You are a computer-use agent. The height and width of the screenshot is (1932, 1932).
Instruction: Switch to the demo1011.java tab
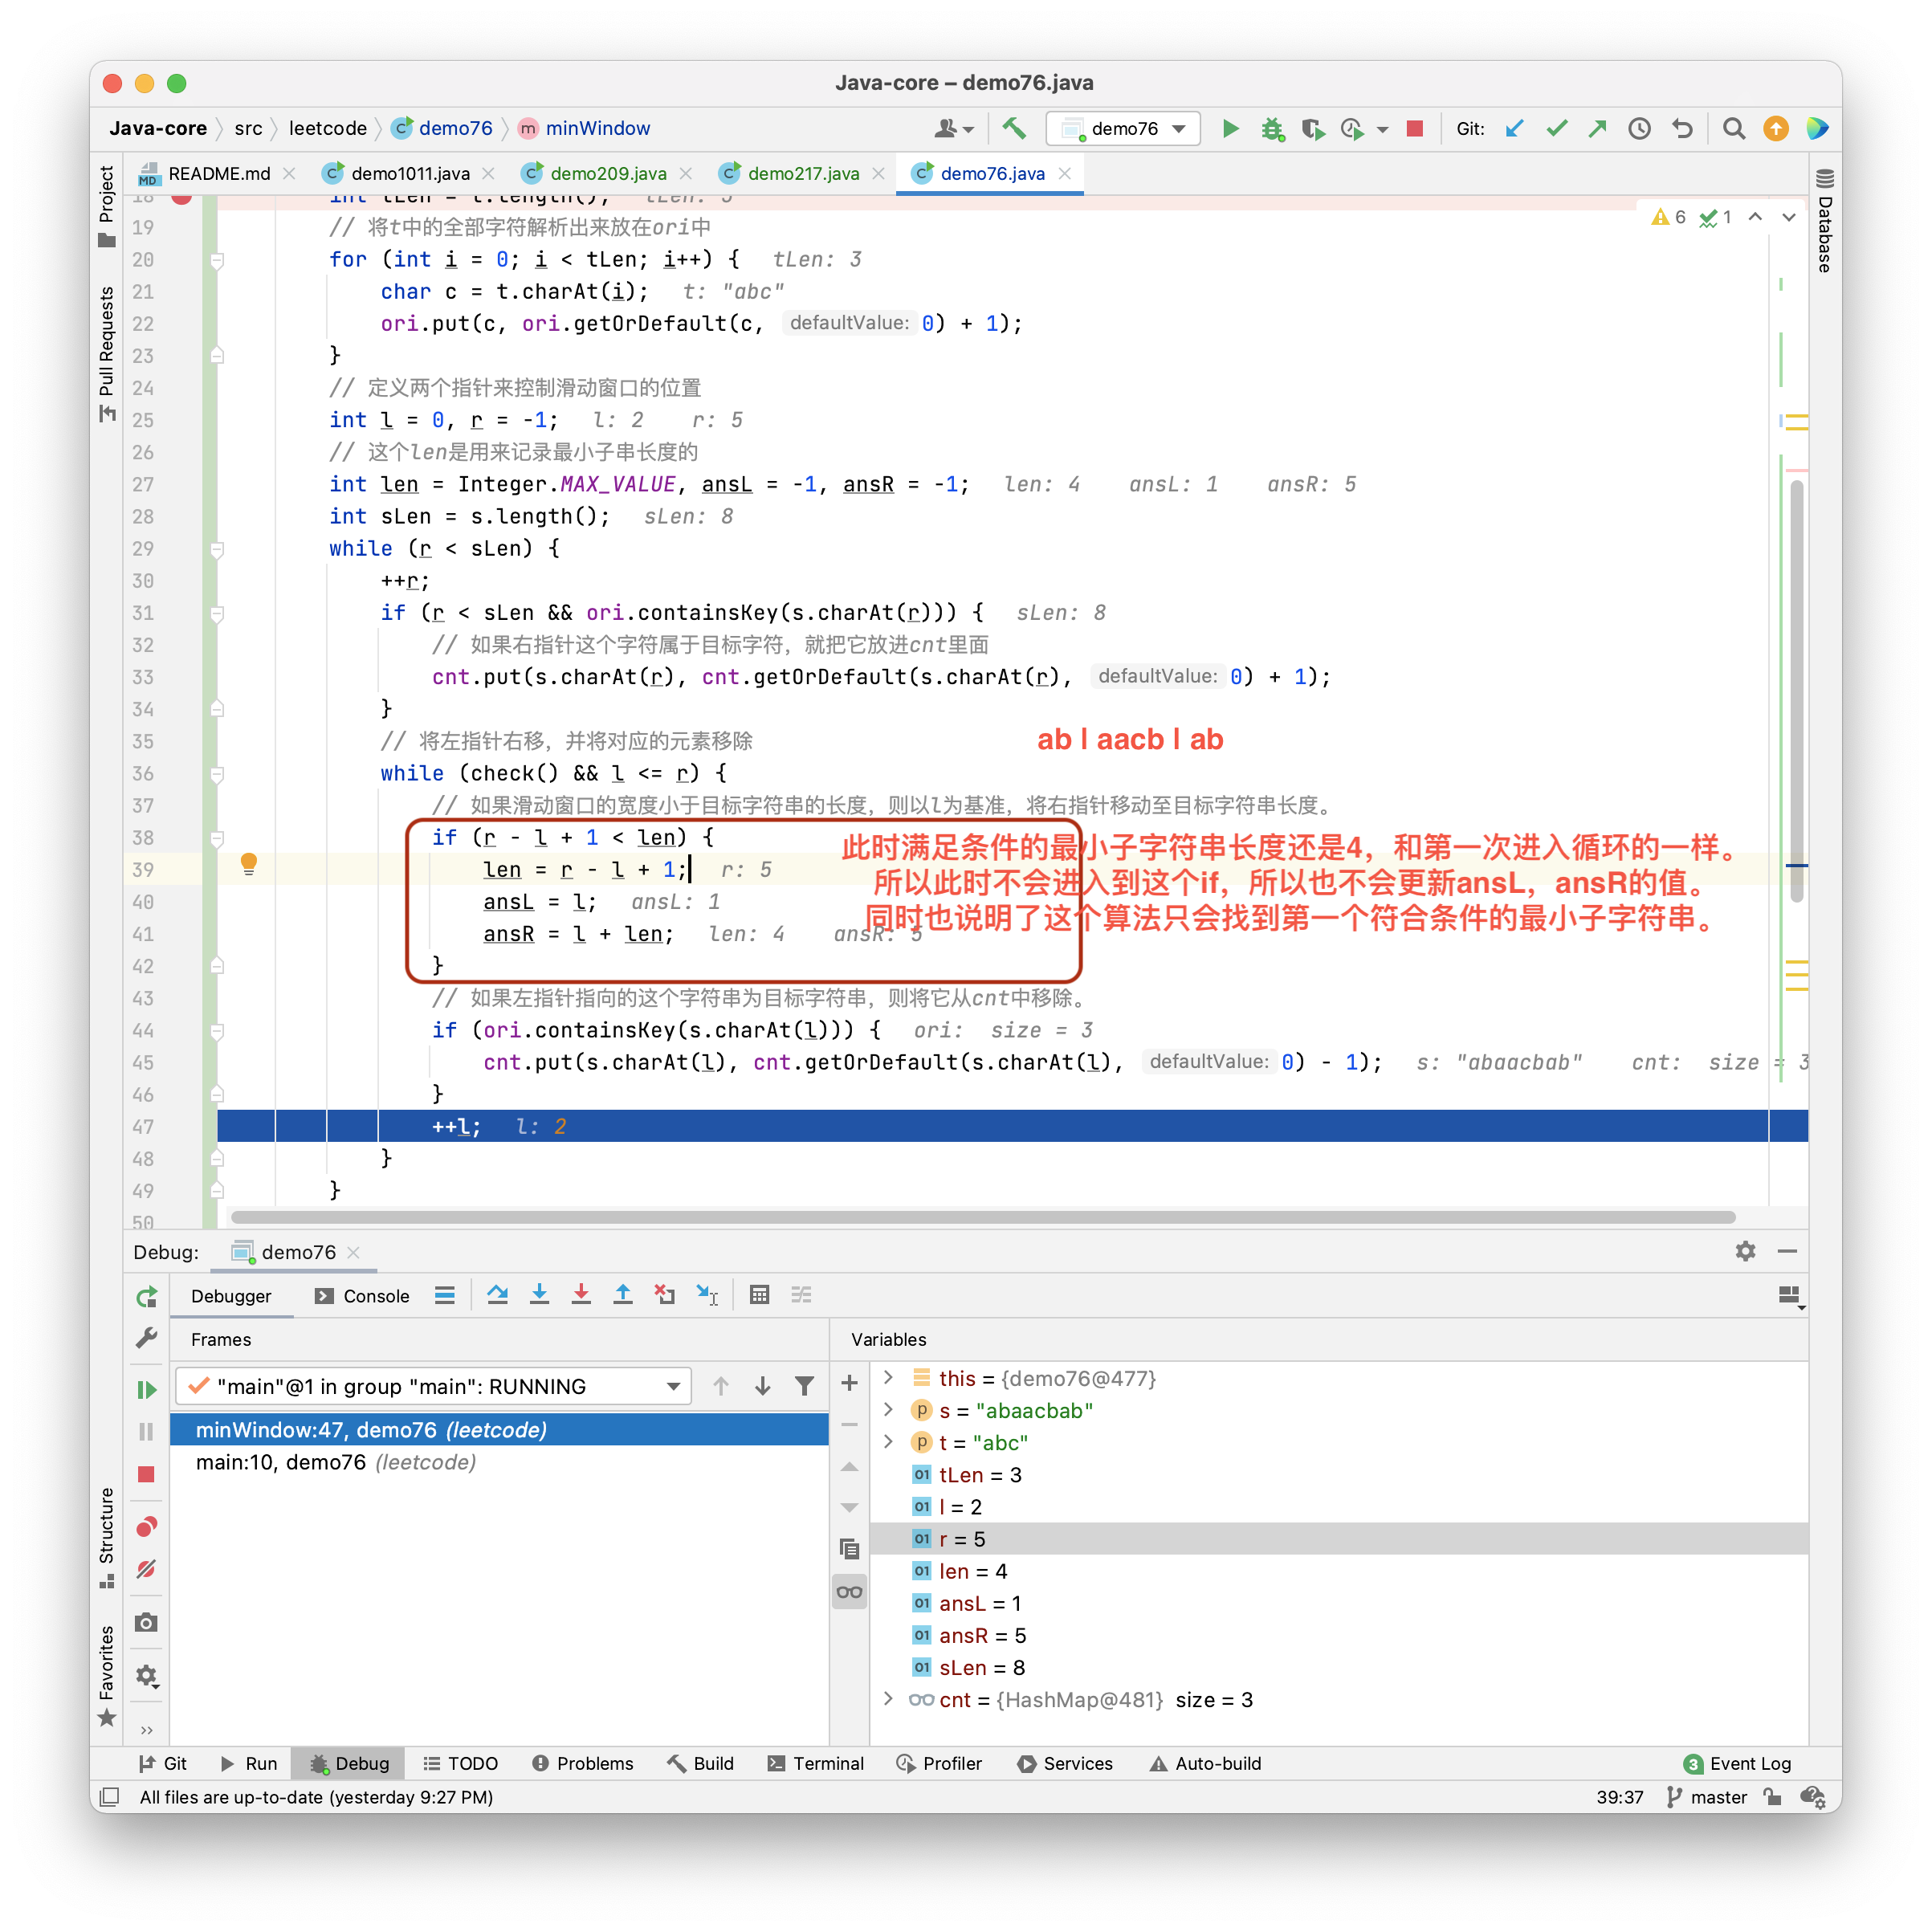[410, 173]
